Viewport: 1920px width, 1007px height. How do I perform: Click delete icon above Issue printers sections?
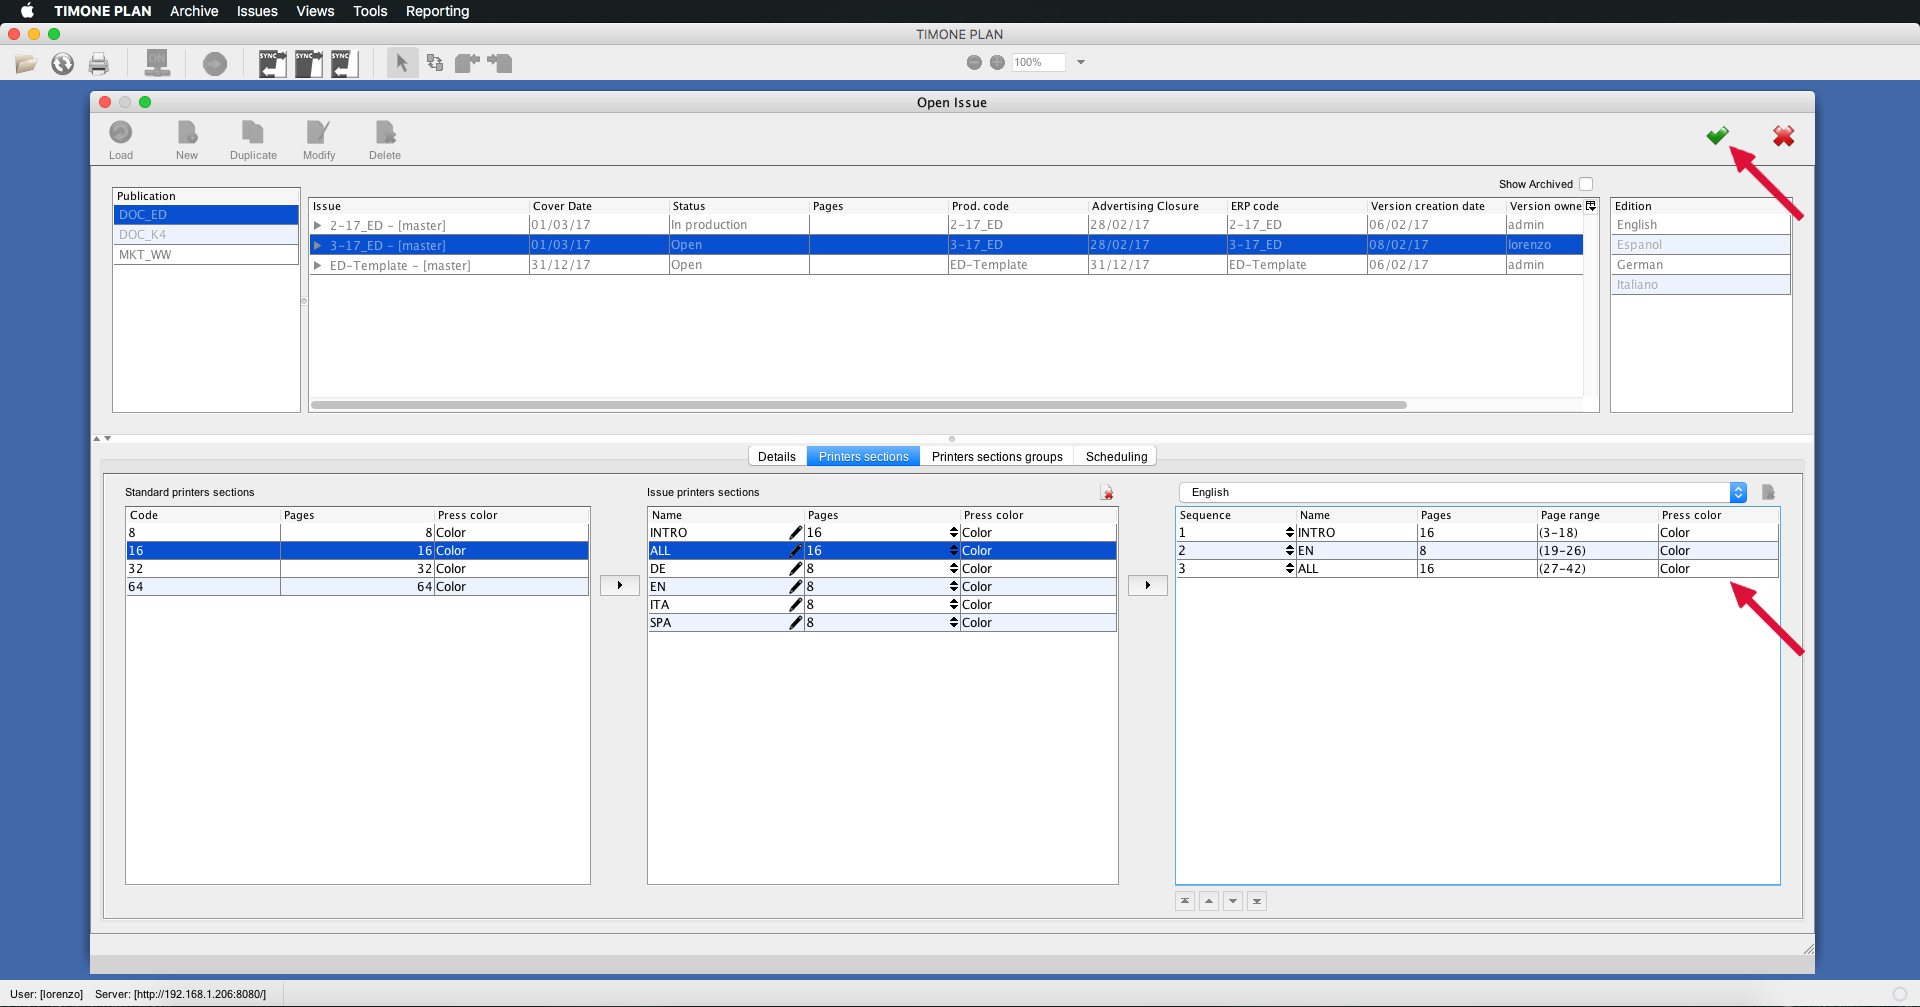click(1107, 492)
